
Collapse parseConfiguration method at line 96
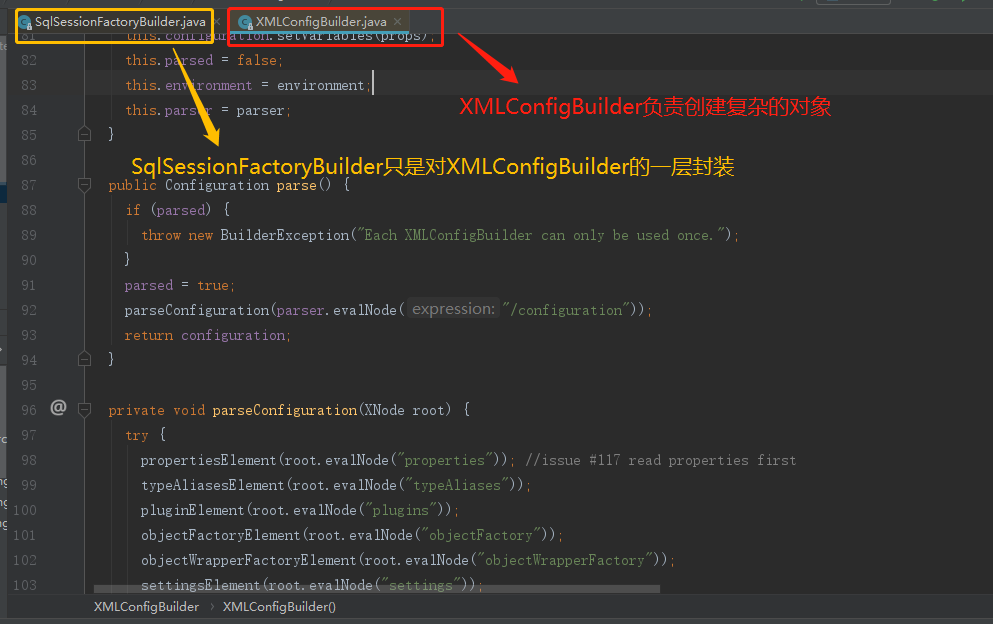pyautogui.click(x=84, y=410)
